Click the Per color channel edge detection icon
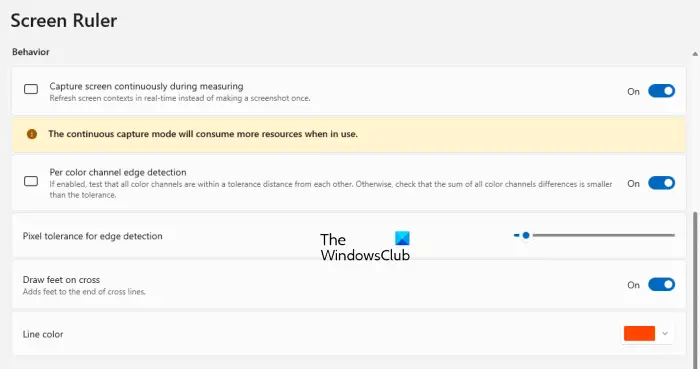 [x=31, y=181]
